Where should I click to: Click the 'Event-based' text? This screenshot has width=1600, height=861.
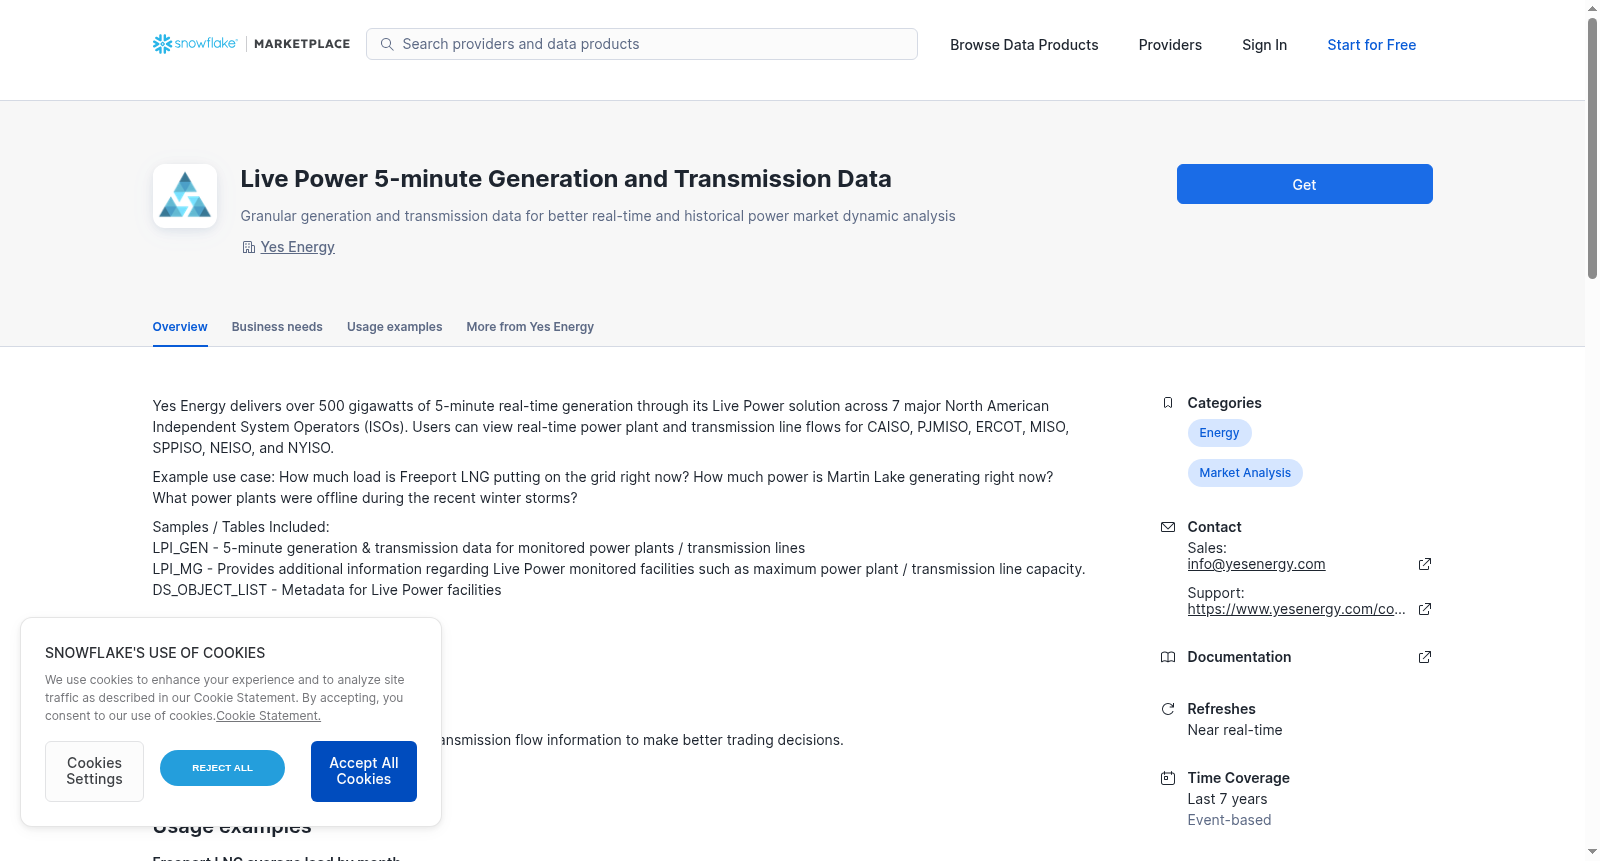pos(1229,820)
